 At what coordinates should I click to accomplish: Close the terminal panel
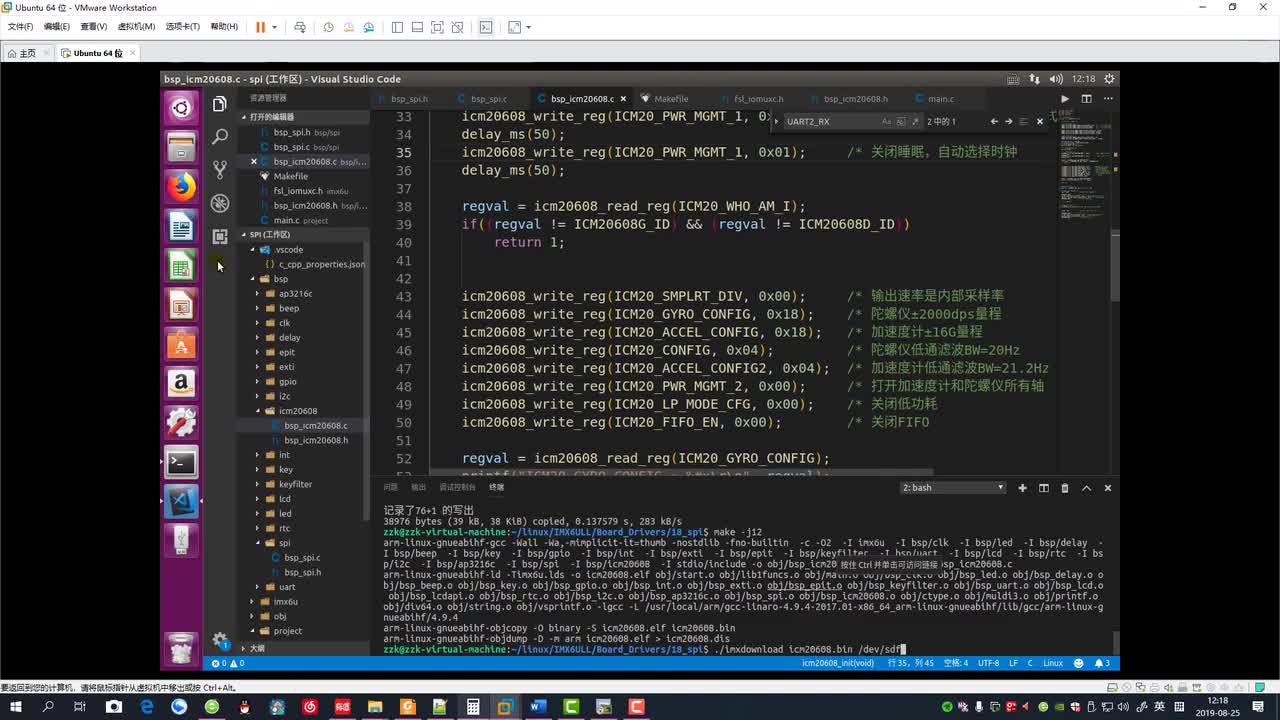[x=1108, y=488]
